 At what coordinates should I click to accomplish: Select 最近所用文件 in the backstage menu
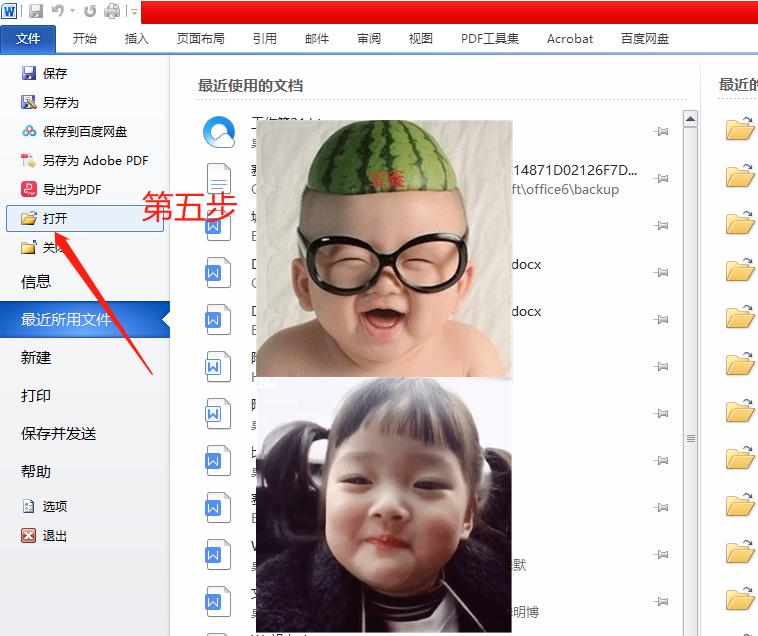pyautogui.click(x=85, y=319)
